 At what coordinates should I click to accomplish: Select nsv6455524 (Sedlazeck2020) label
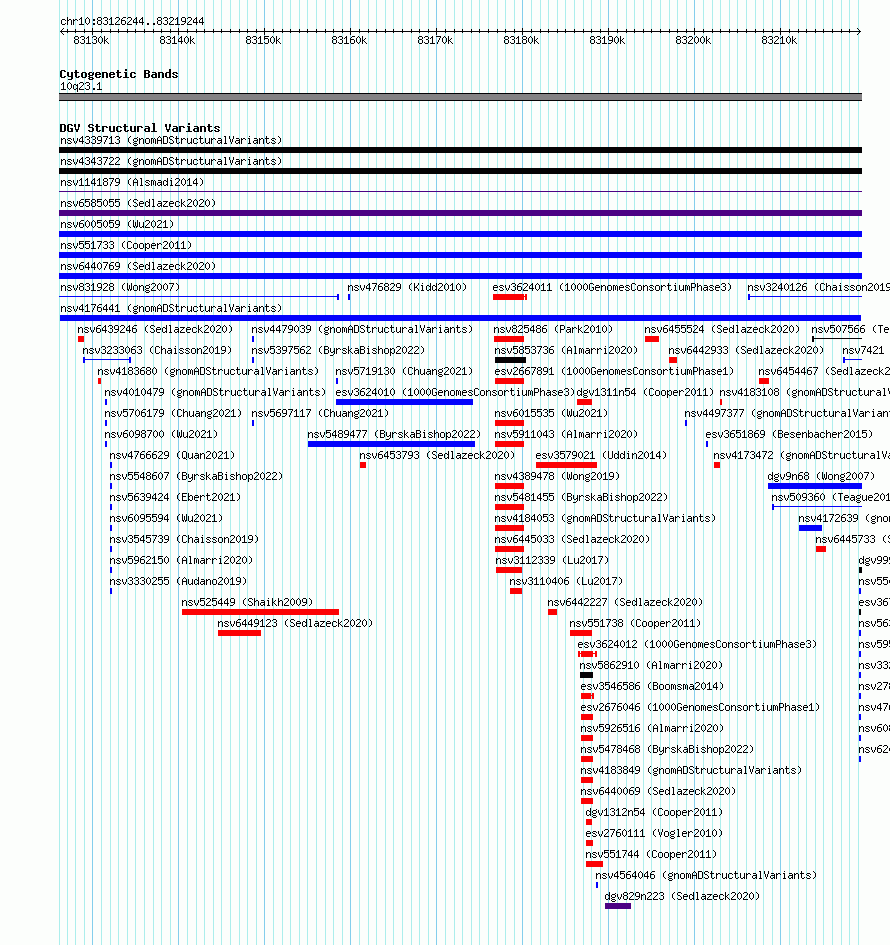click(722, 330)
